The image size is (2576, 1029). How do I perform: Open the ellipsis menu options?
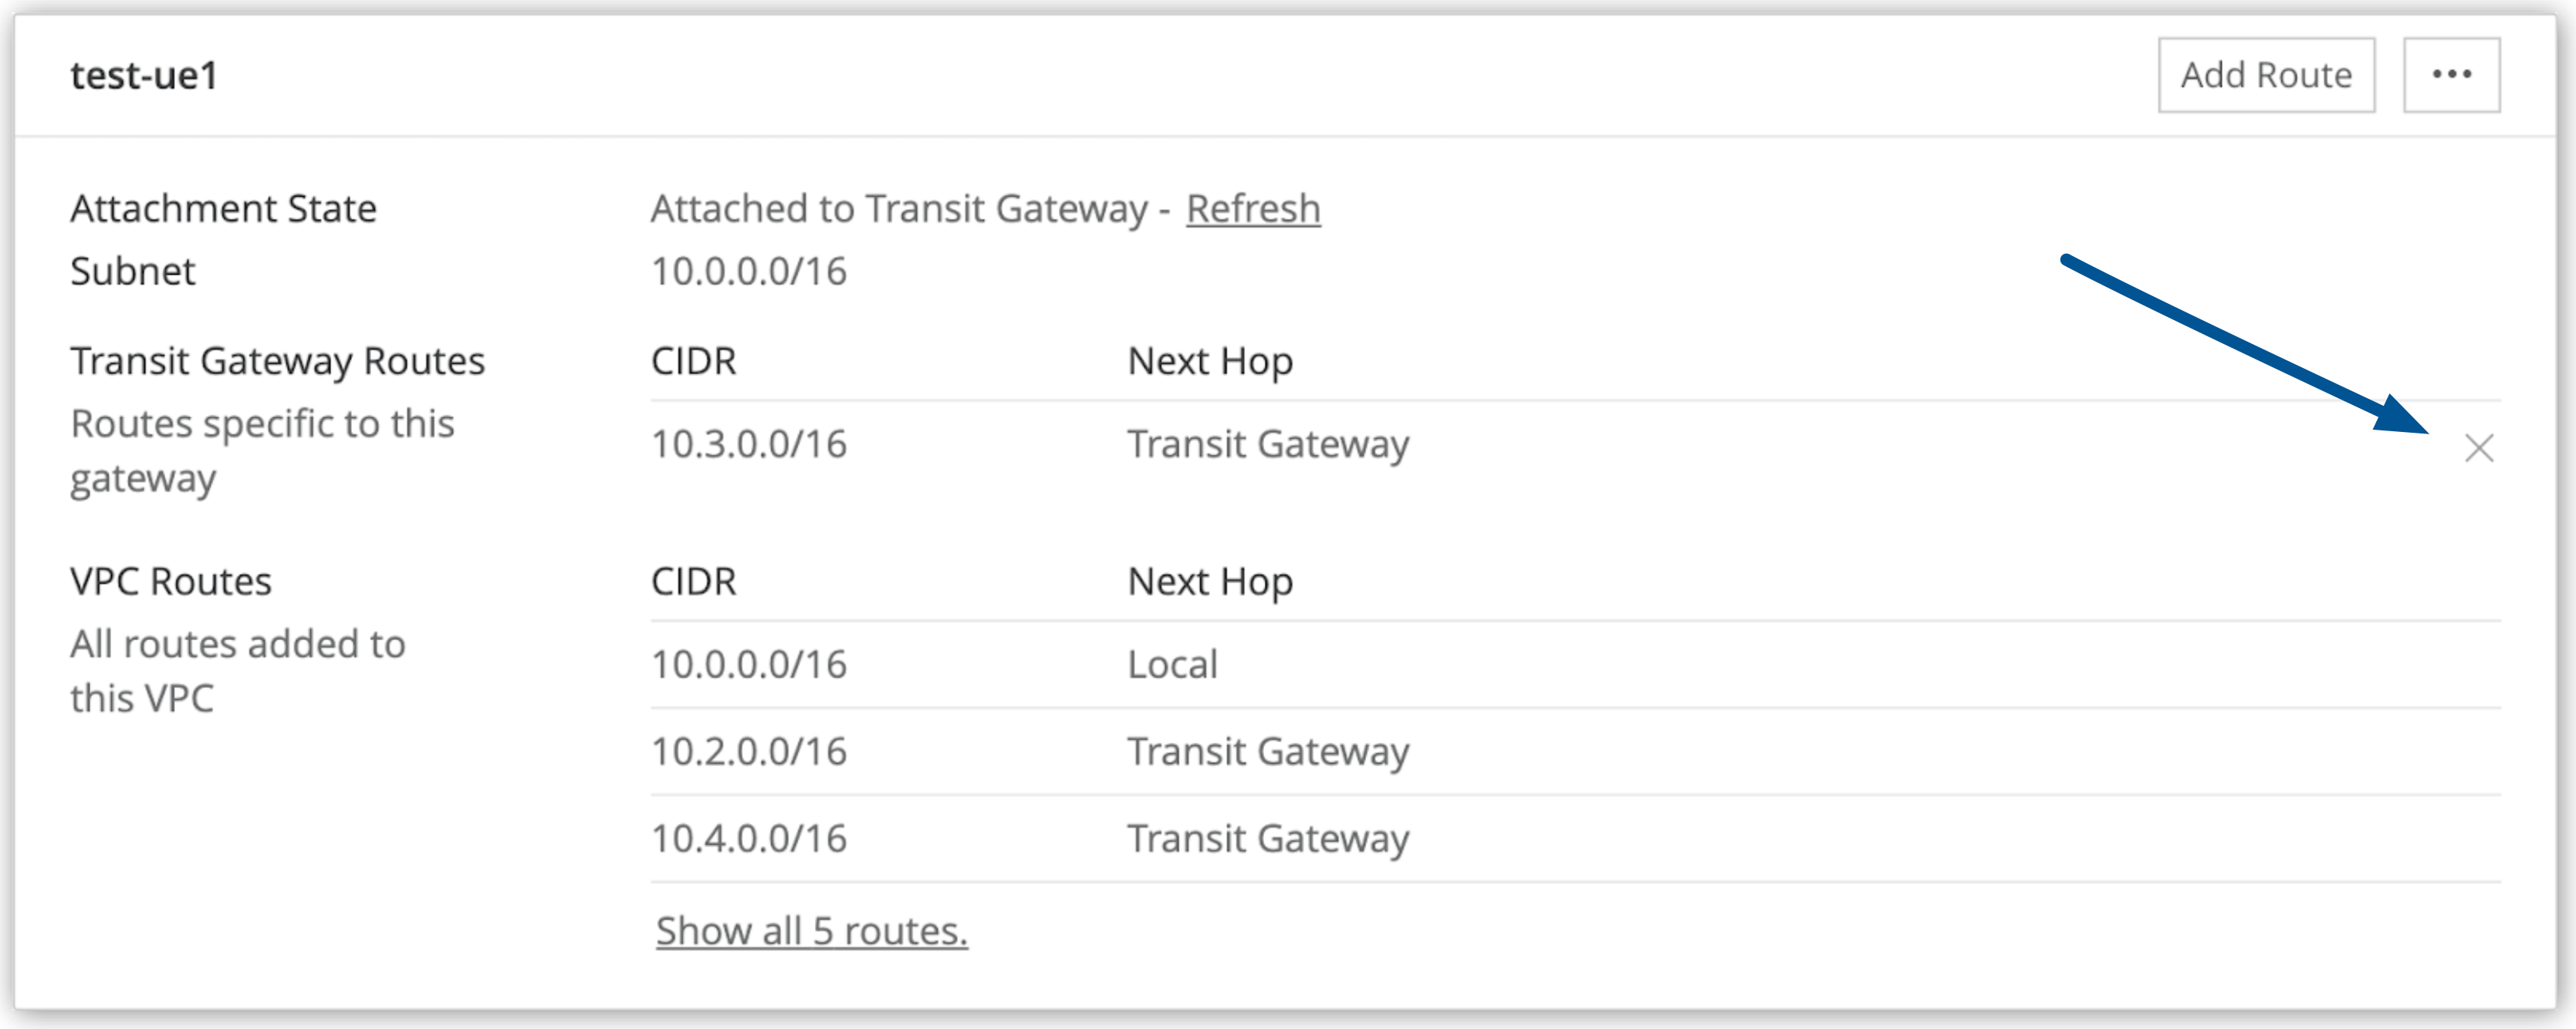(x=2458, y=73)
